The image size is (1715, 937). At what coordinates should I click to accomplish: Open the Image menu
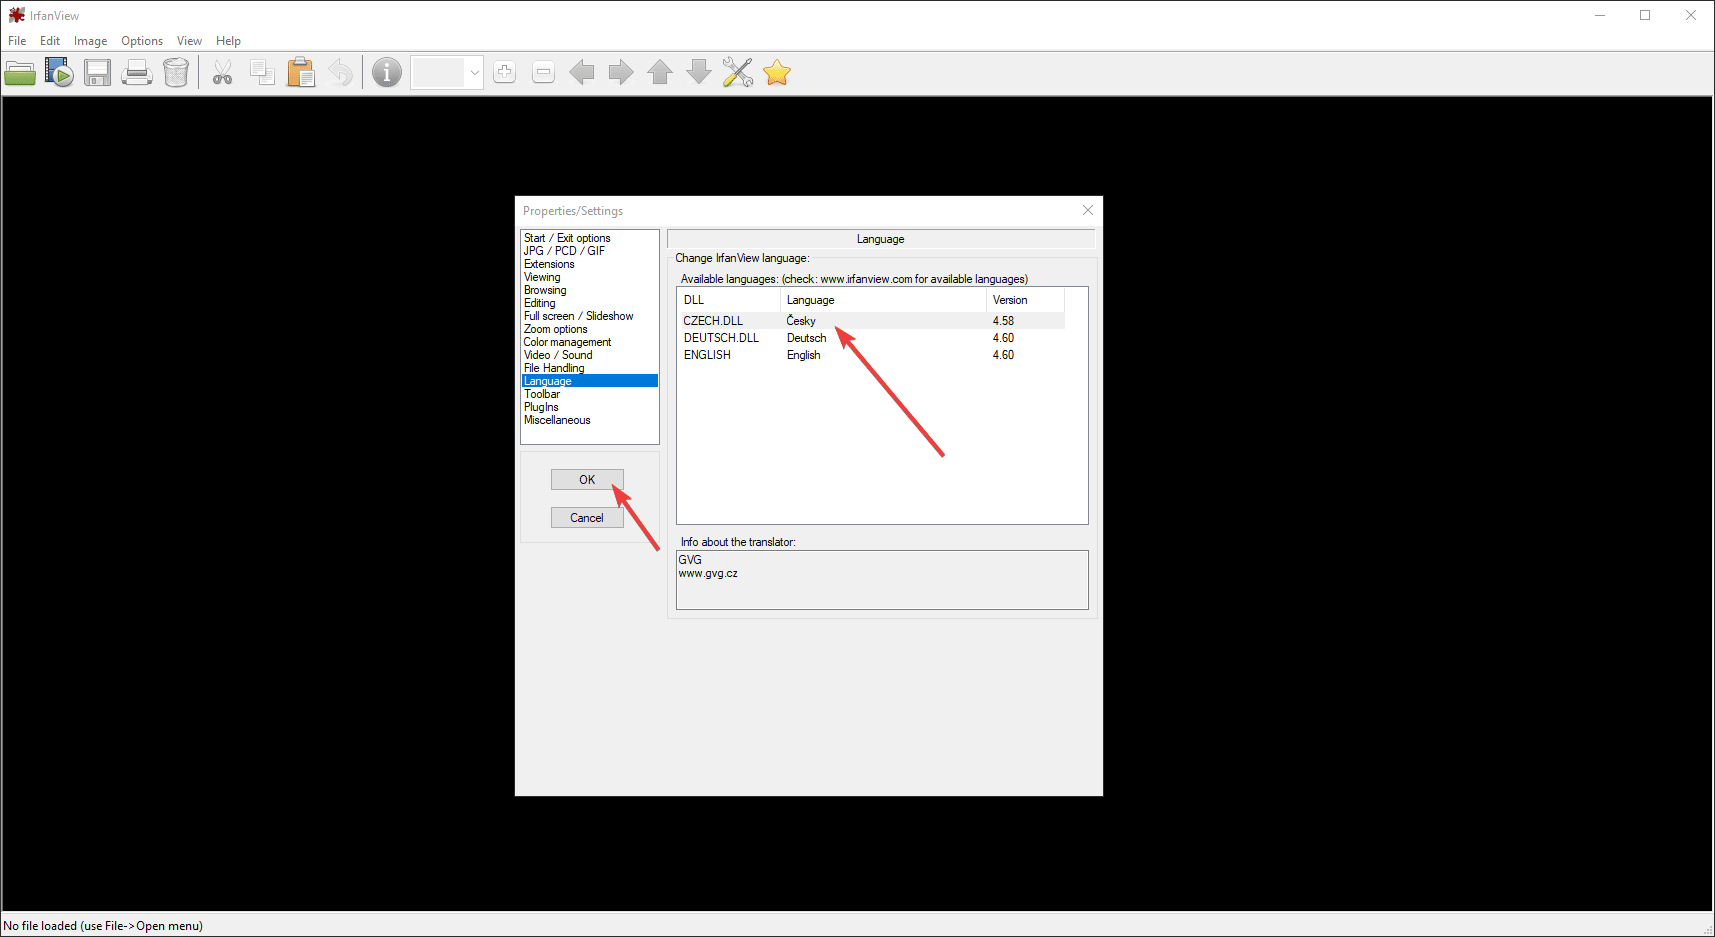(90, 41)
